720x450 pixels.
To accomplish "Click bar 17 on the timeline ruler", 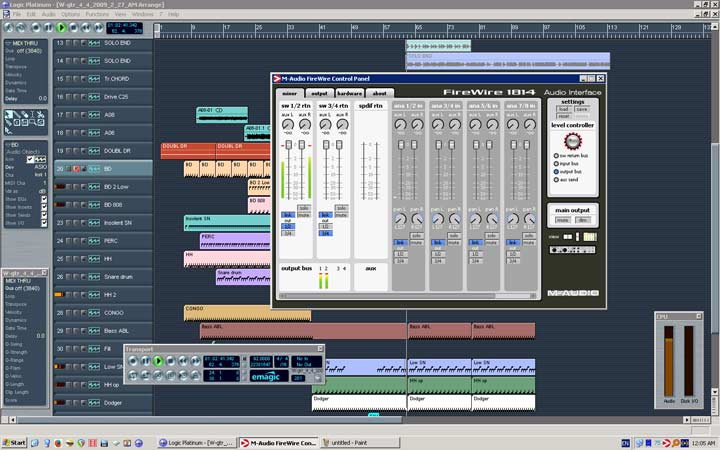I will pos(226,28).
